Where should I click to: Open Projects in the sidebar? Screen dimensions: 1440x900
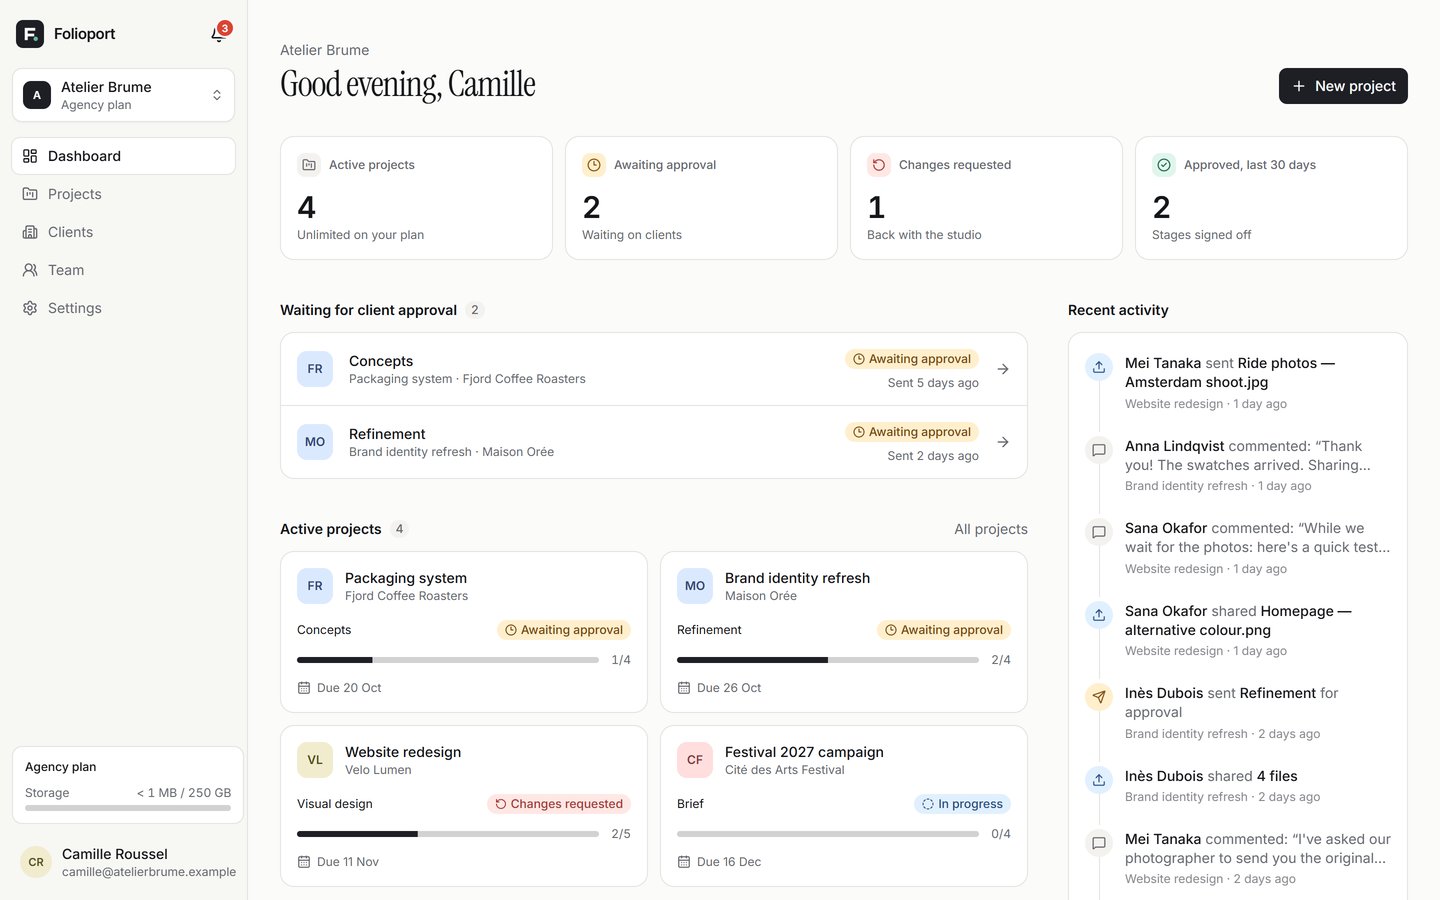[124, 194]
